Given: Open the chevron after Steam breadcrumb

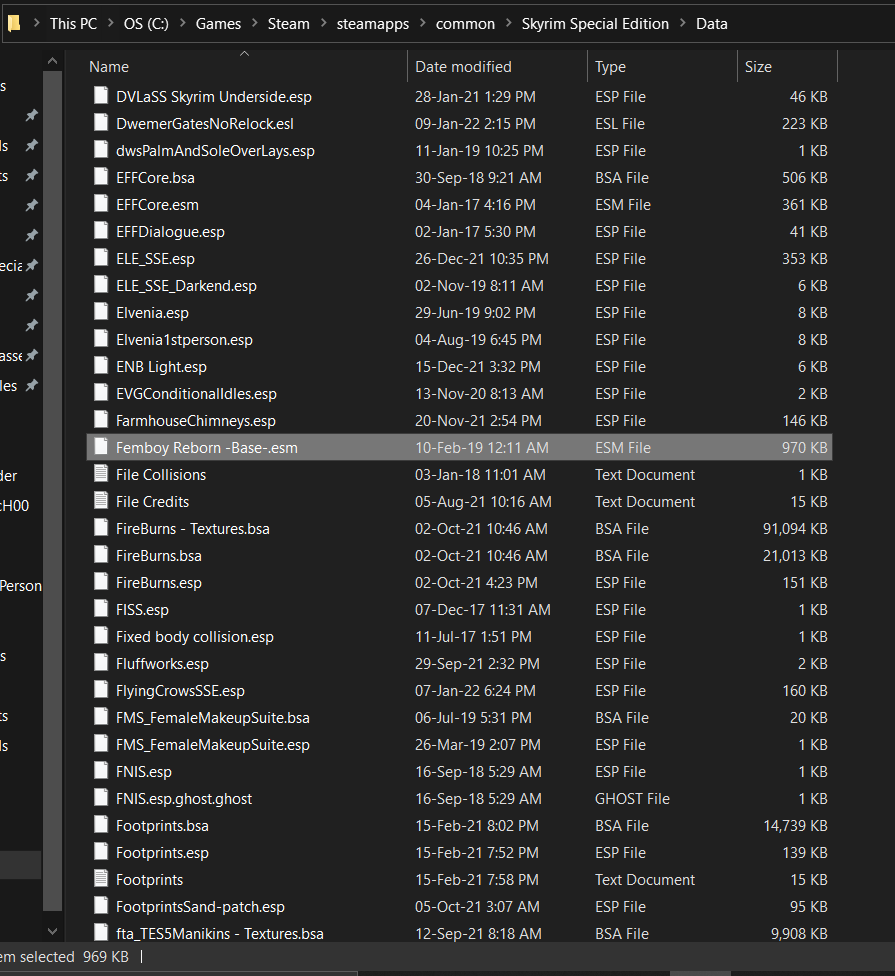Looking at the screenshot, I should coord(324,23).
